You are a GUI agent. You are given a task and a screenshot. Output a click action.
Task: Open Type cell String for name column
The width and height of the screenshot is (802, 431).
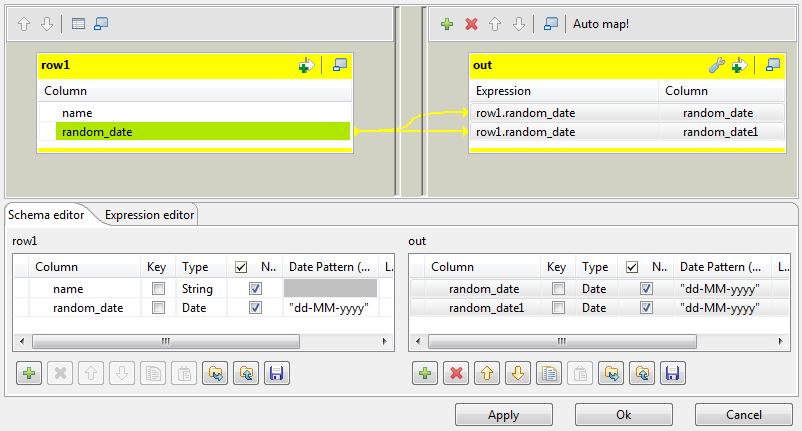200,289
